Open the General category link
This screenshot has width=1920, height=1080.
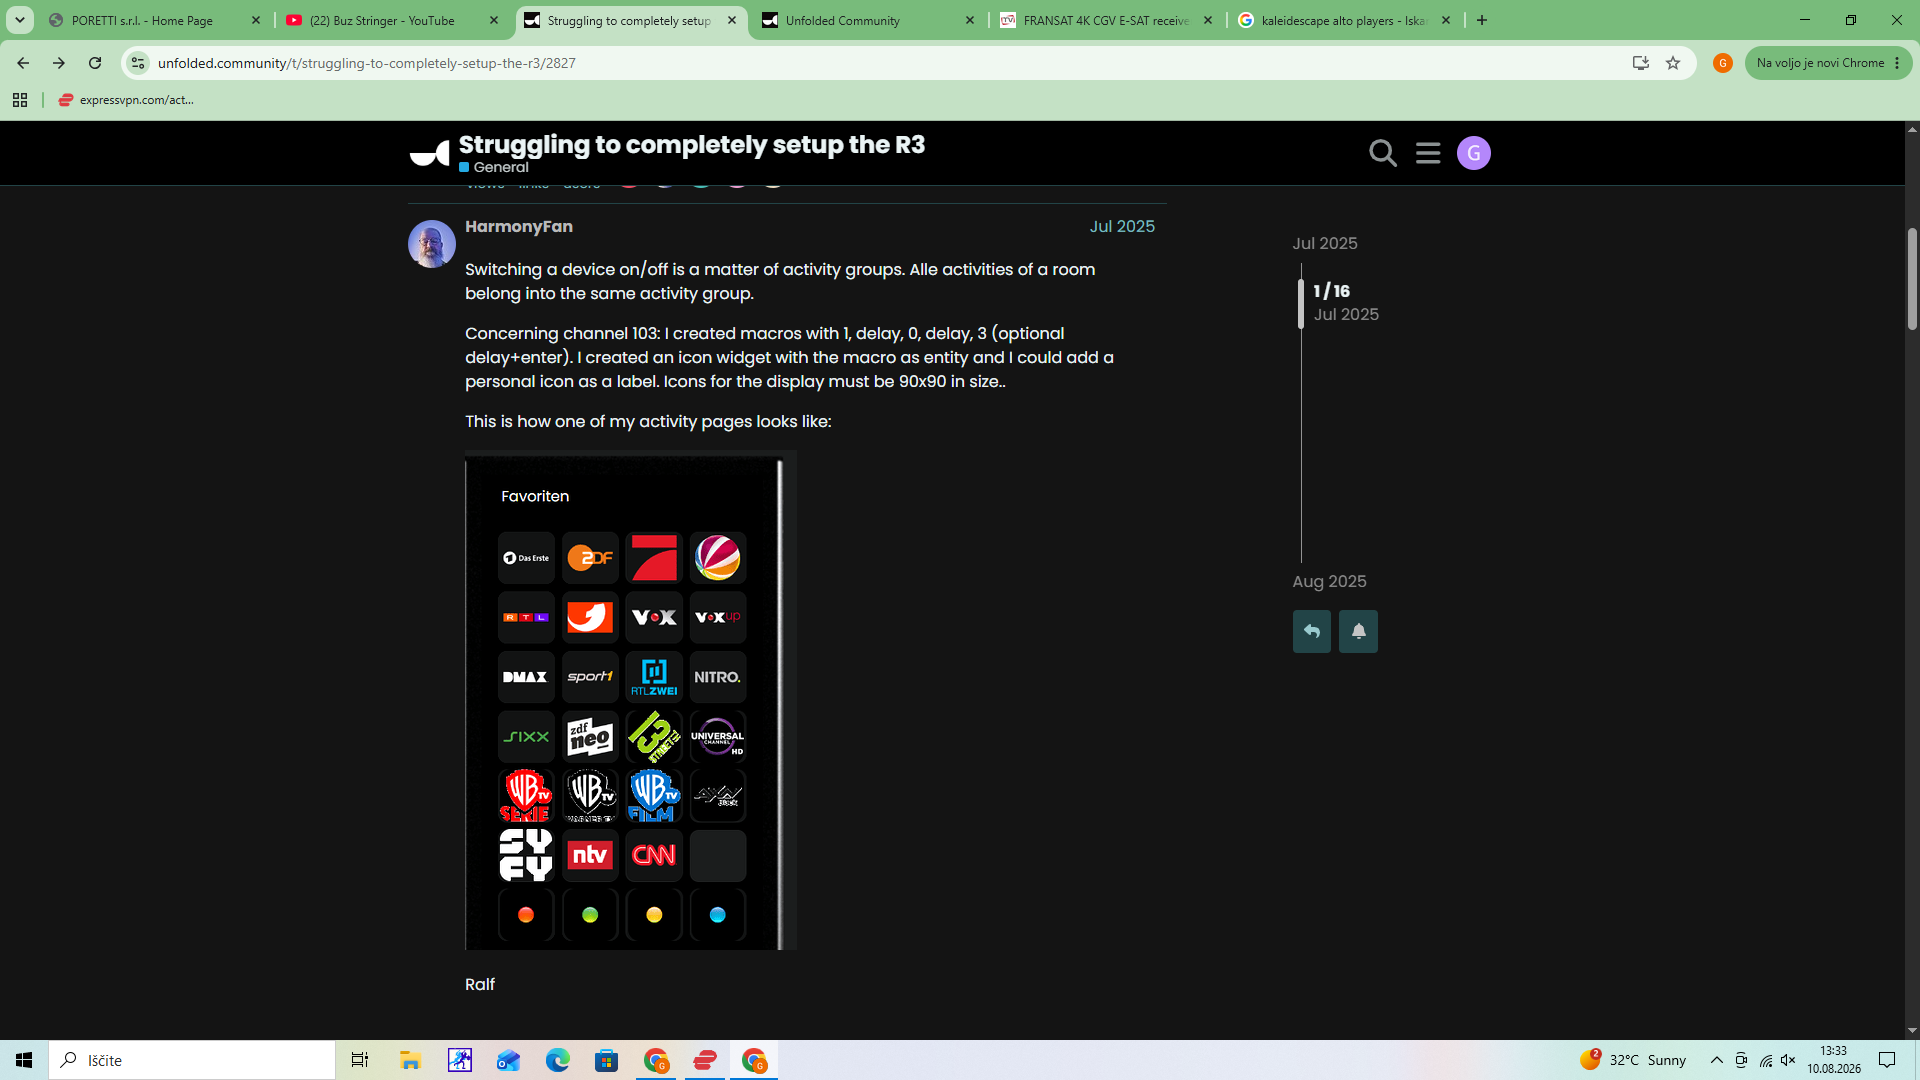click(494, 167)
